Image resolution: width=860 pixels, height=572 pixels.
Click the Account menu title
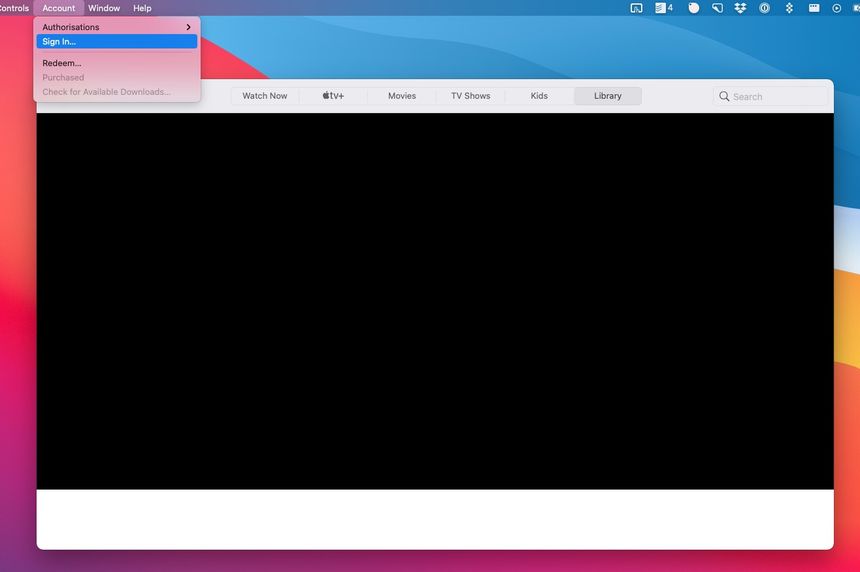[x=58, y=8]
